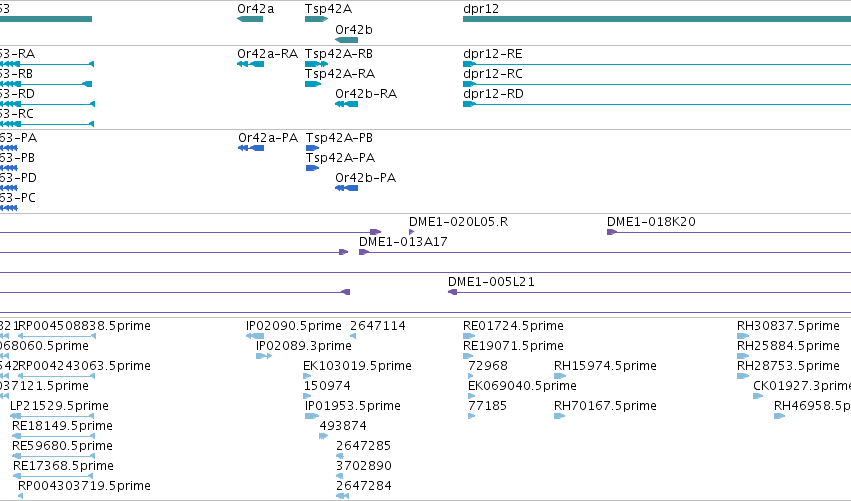Click the dpr12 gene label
Image resolution: width=851 pixels, height=501 pixels.
point(481,9)
